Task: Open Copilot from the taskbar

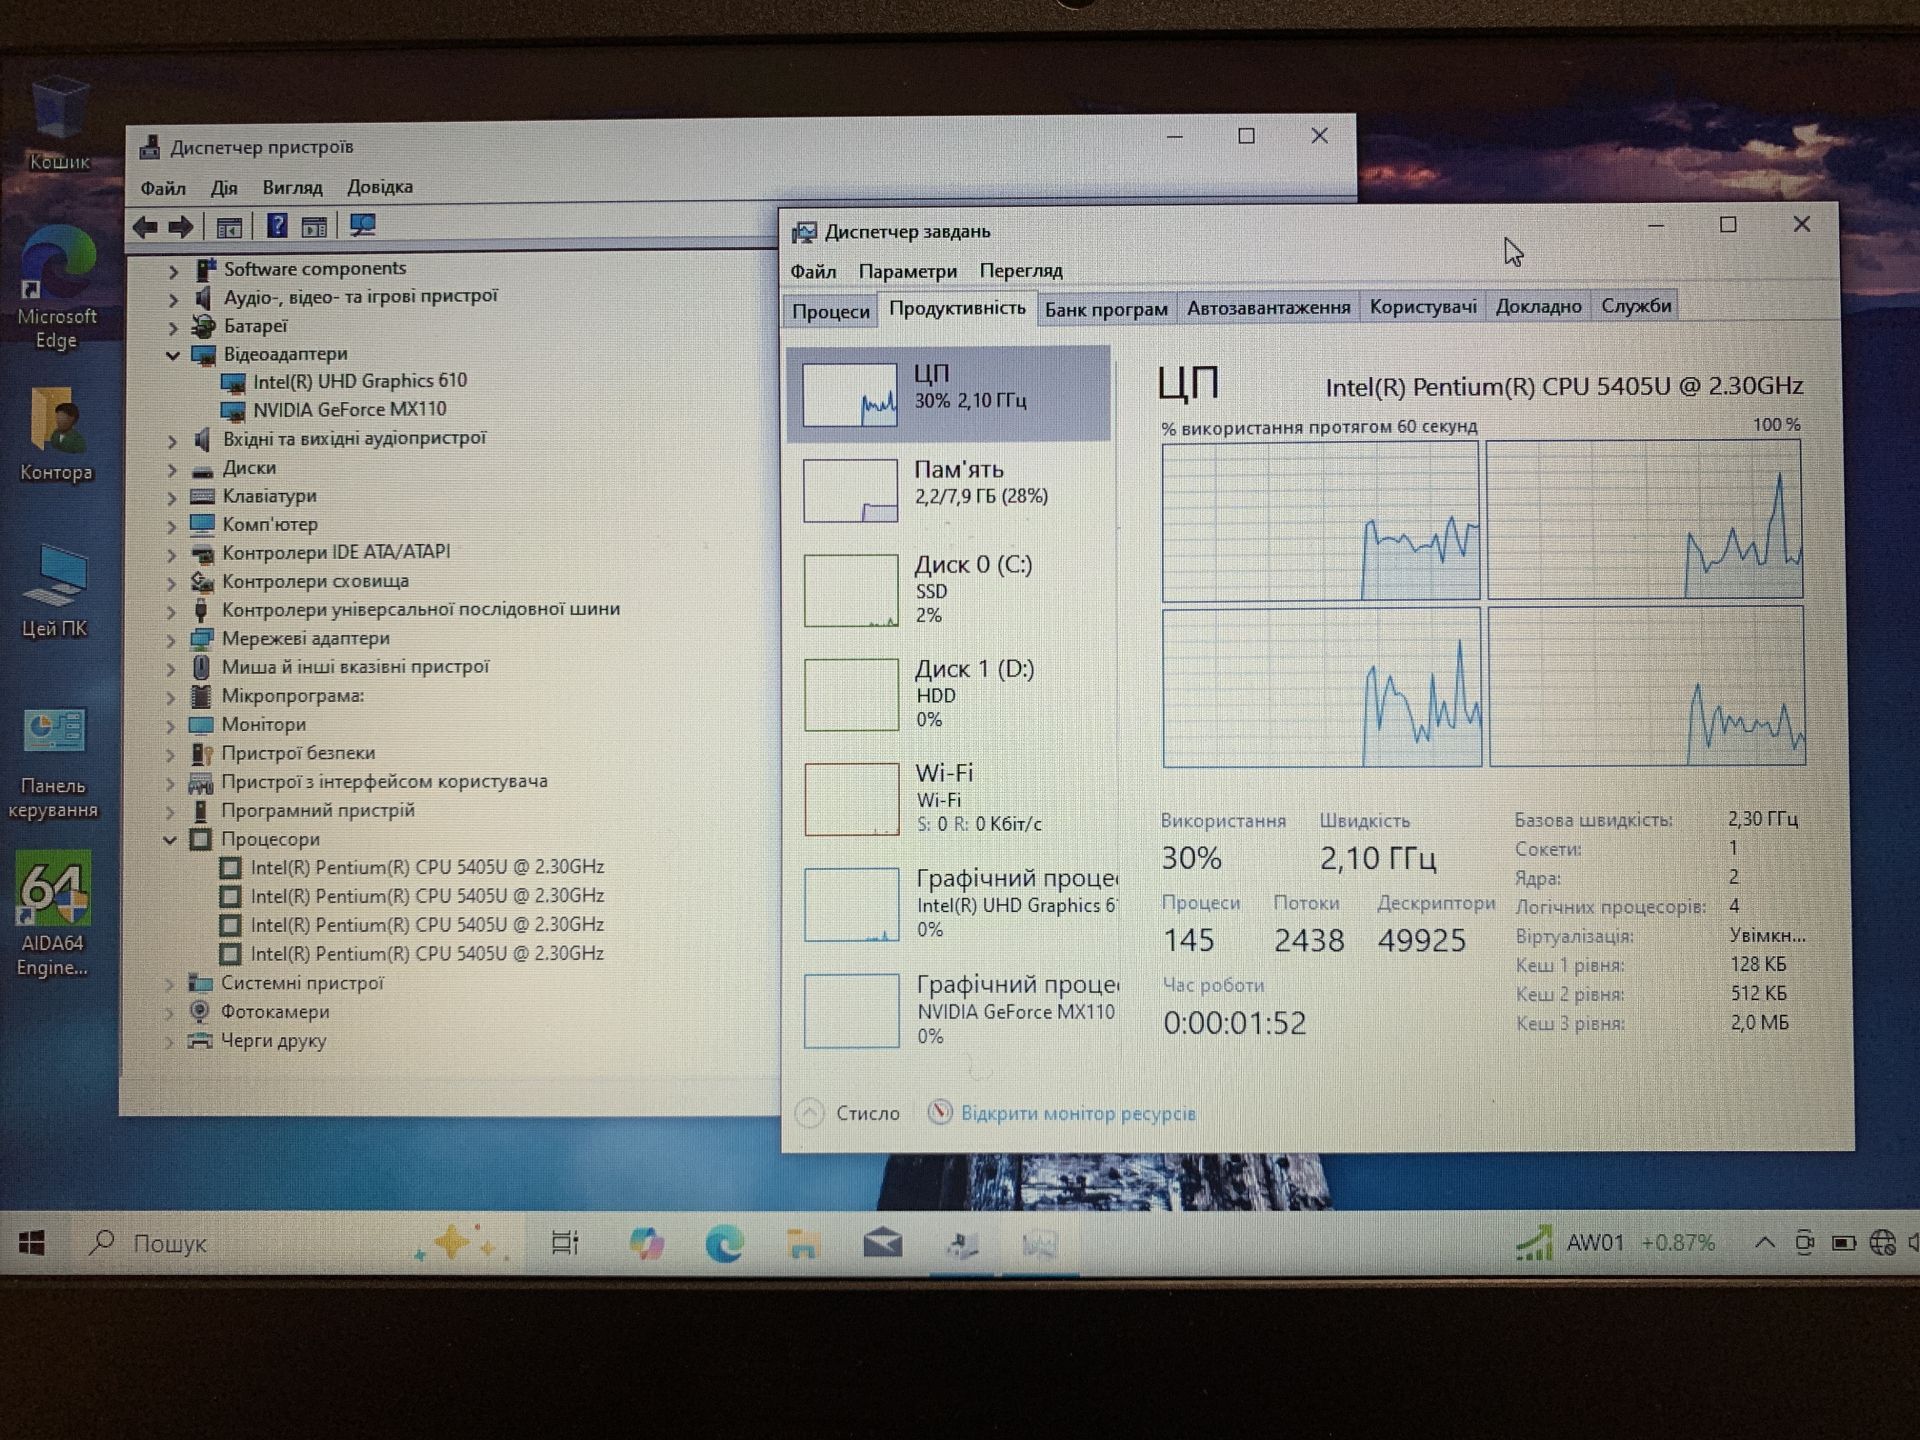Action: [x=647, y=1243]
